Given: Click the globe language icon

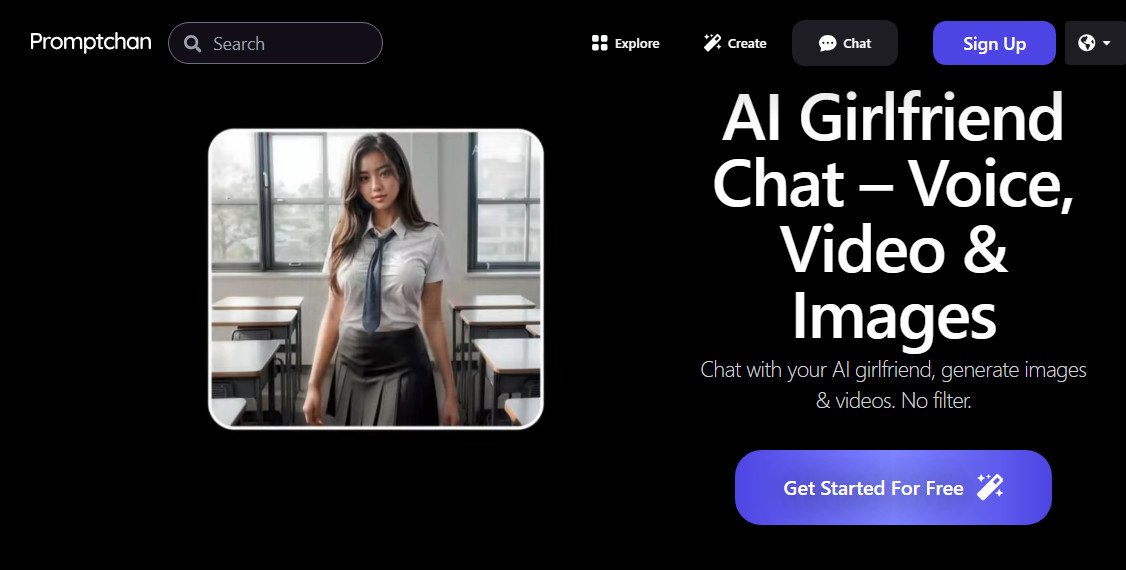Looking at the screenshot, I should [x=1087, y=43].
